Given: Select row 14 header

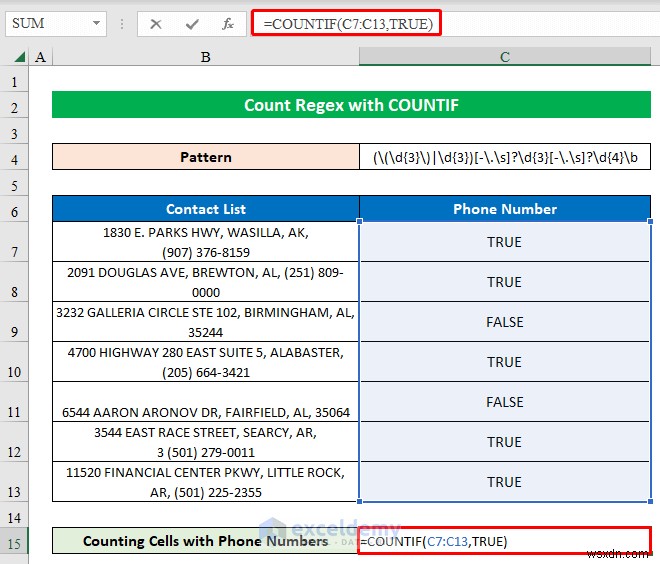Looking at the screenshot, I should click(x=14, y=514).
